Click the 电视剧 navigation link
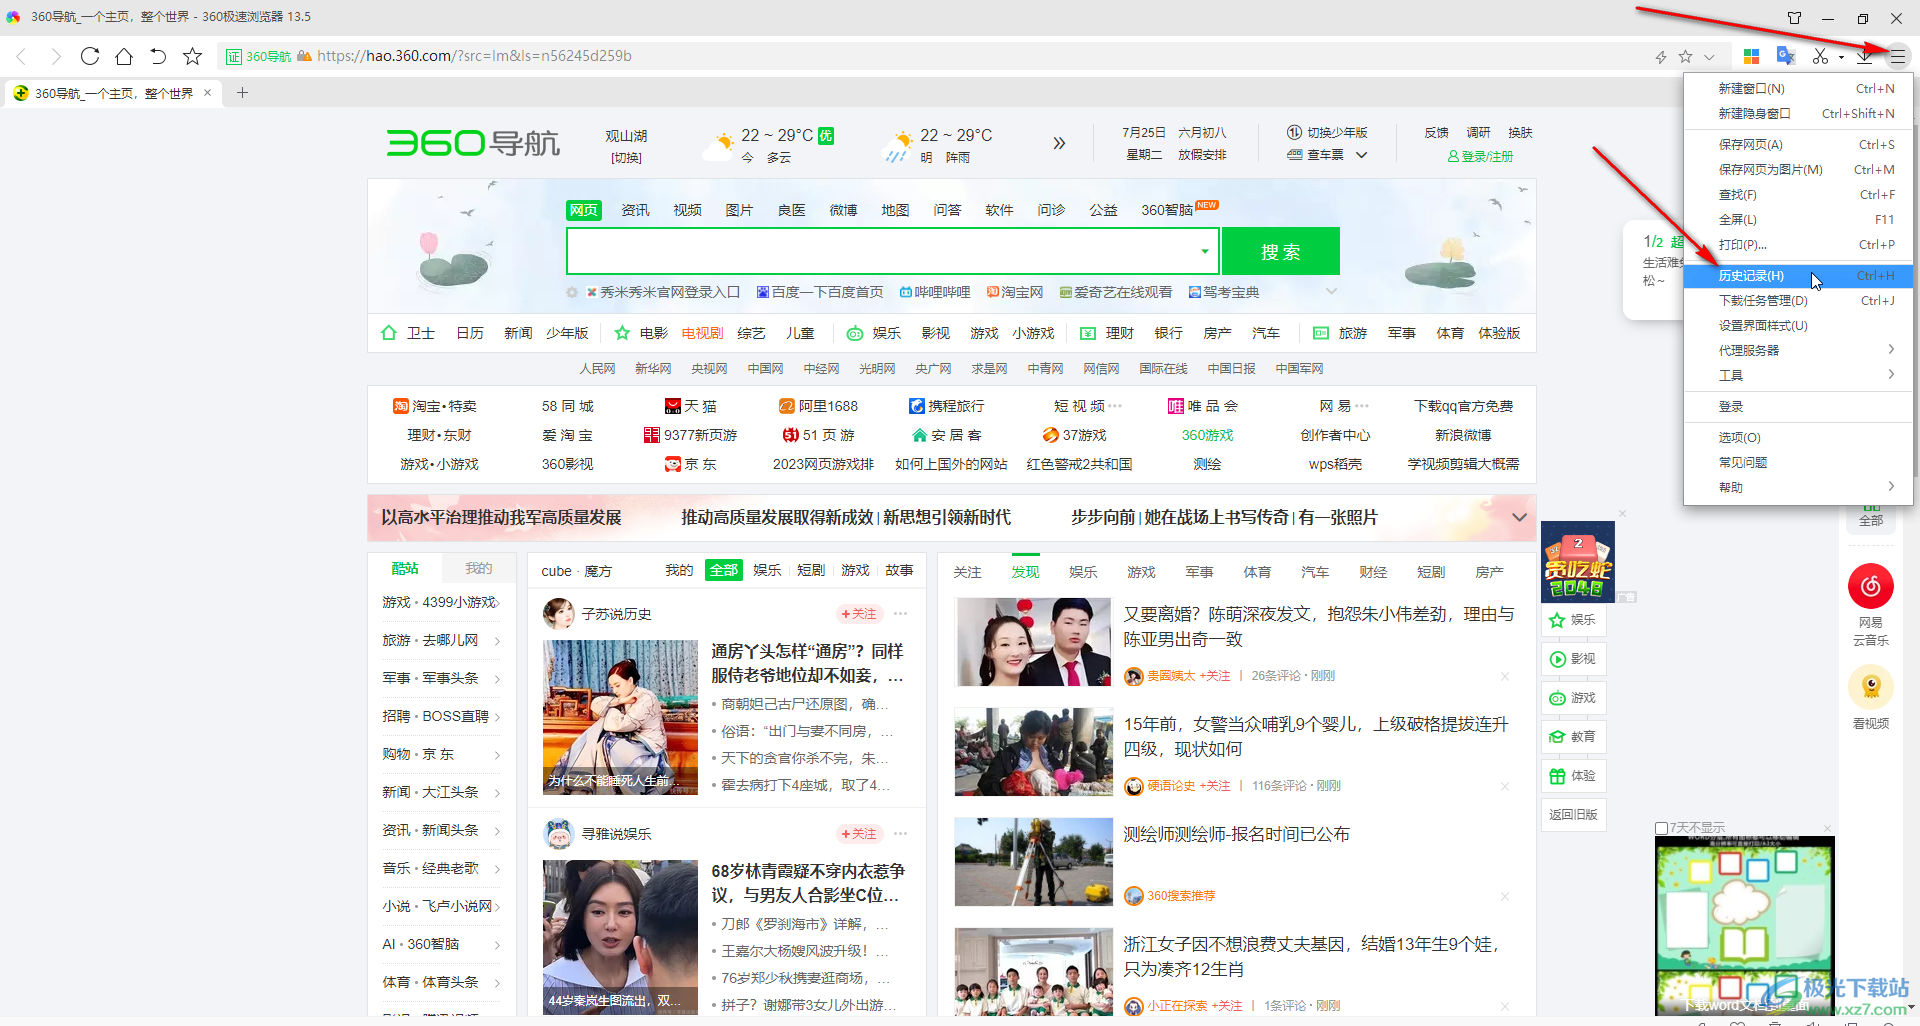Image resolution: width=1920 pixels, height=1026 pixels. pyautogui.click(x=702, y=333)
